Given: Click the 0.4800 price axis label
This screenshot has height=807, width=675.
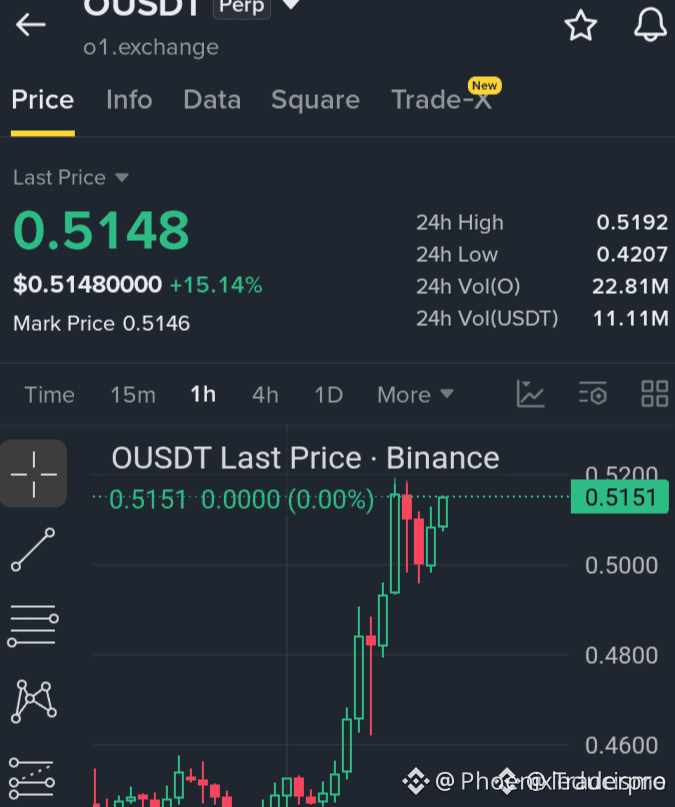Looking at the screenshot, I should [x=621, y=655].
